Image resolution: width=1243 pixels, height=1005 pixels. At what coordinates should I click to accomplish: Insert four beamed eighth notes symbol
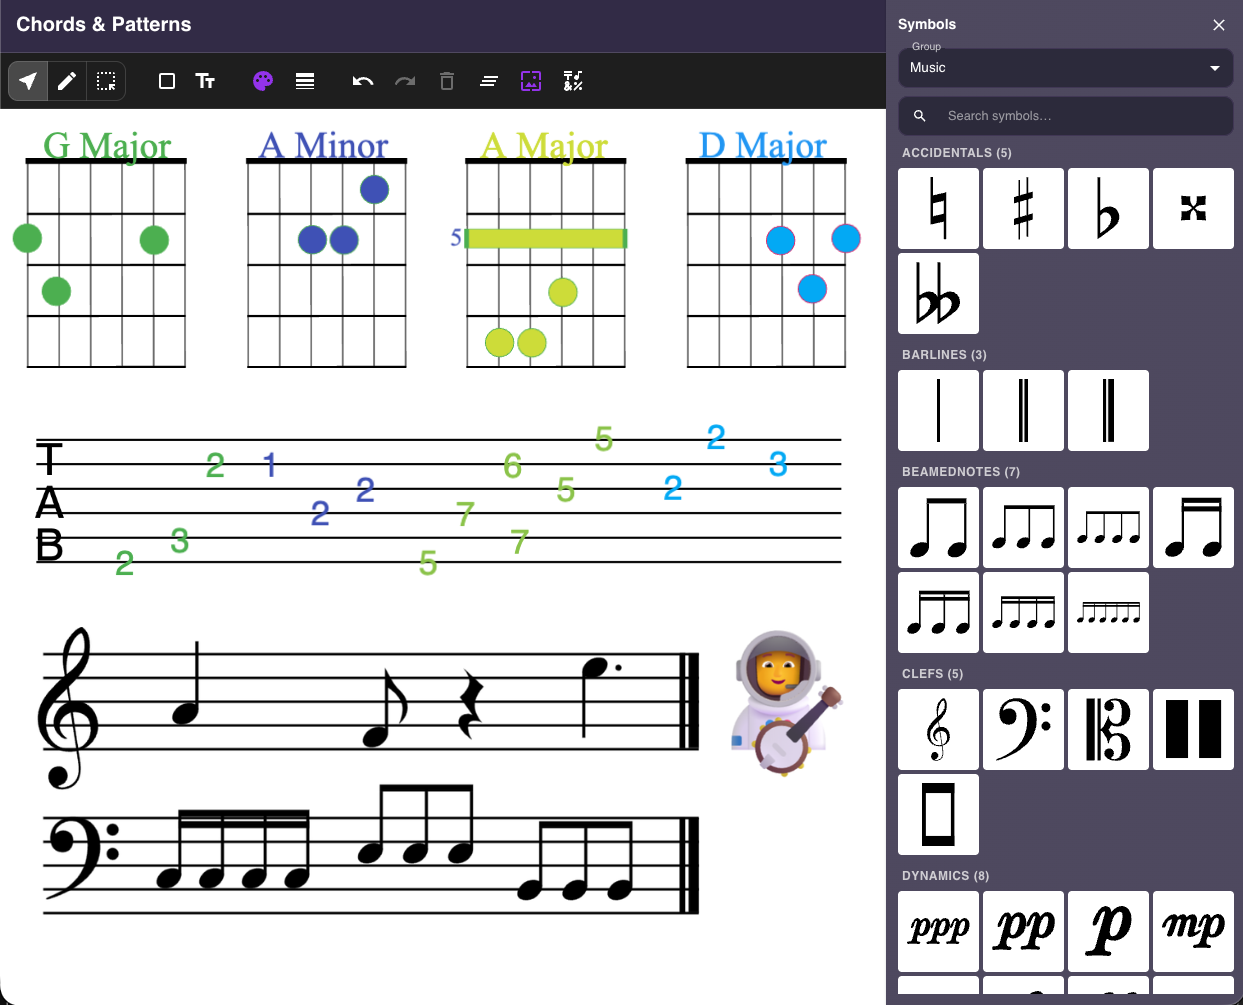tap(1108, 527)
